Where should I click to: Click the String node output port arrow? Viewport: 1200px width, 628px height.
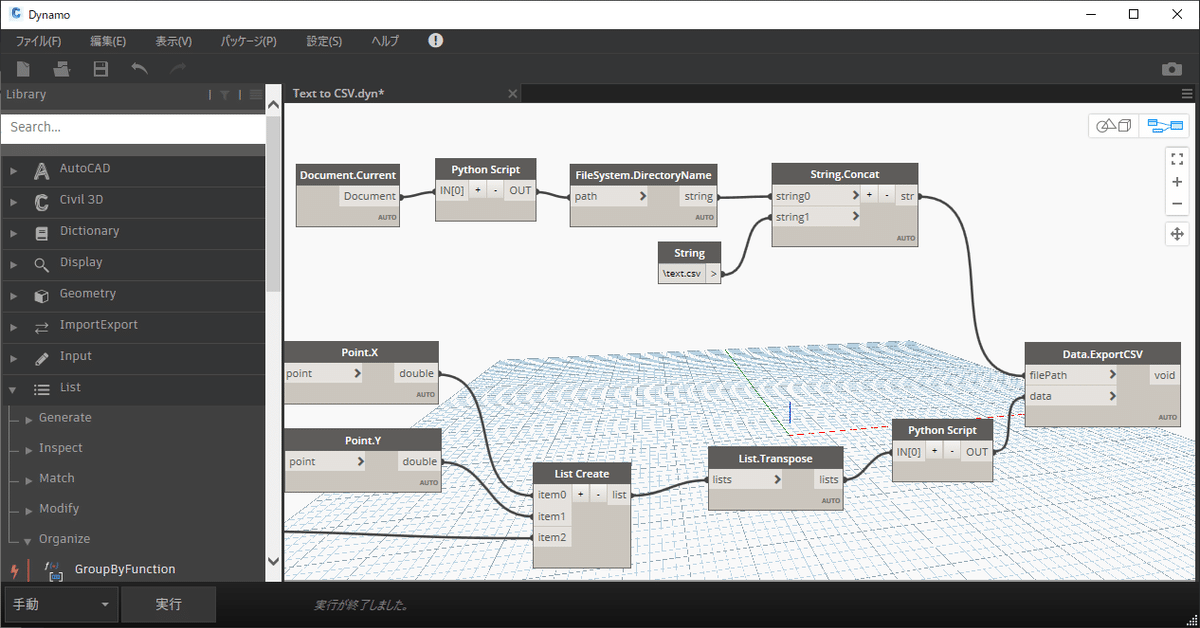(713, 273)
